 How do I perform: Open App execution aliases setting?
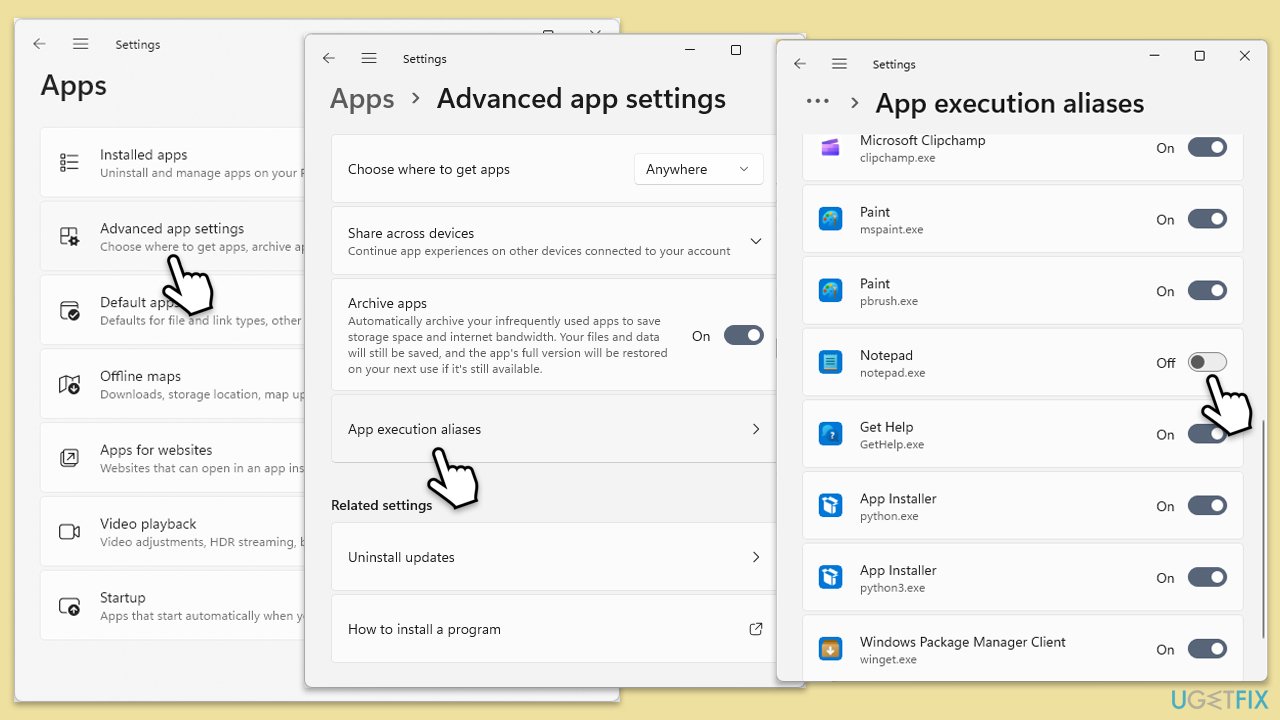pyautogui.click(x=553, y=429)
